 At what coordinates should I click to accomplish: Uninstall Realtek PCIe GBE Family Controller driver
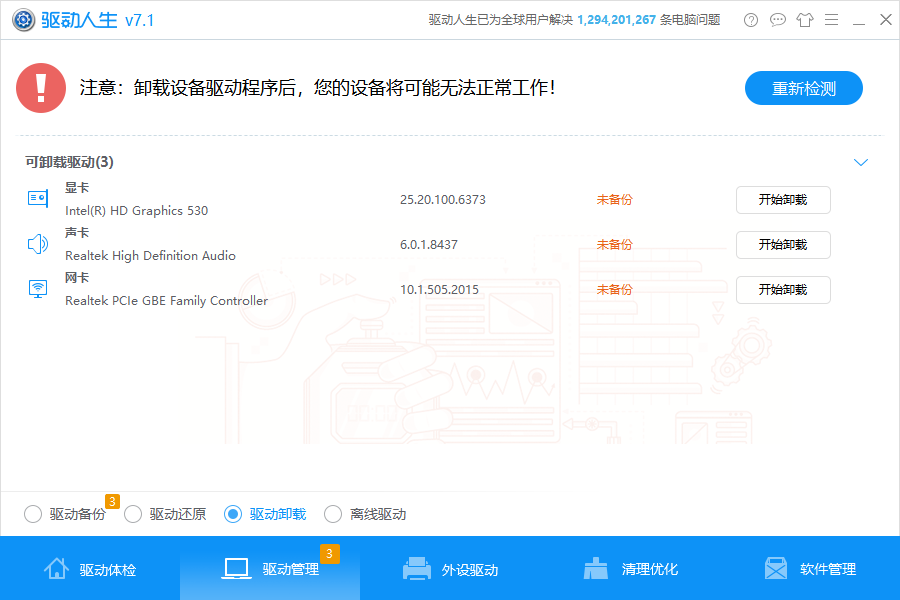pyautogui.click(x=783, y=289)
